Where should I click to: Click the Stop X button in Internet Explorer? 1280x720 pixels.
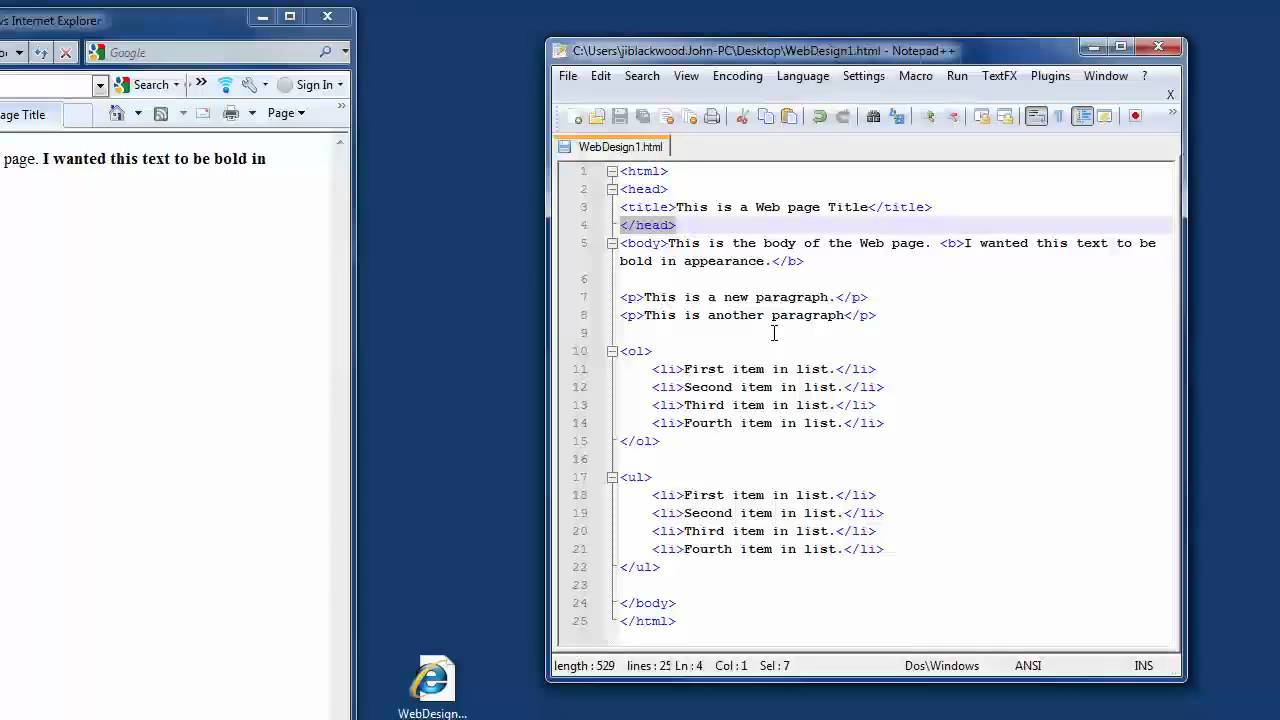point(66,52)
